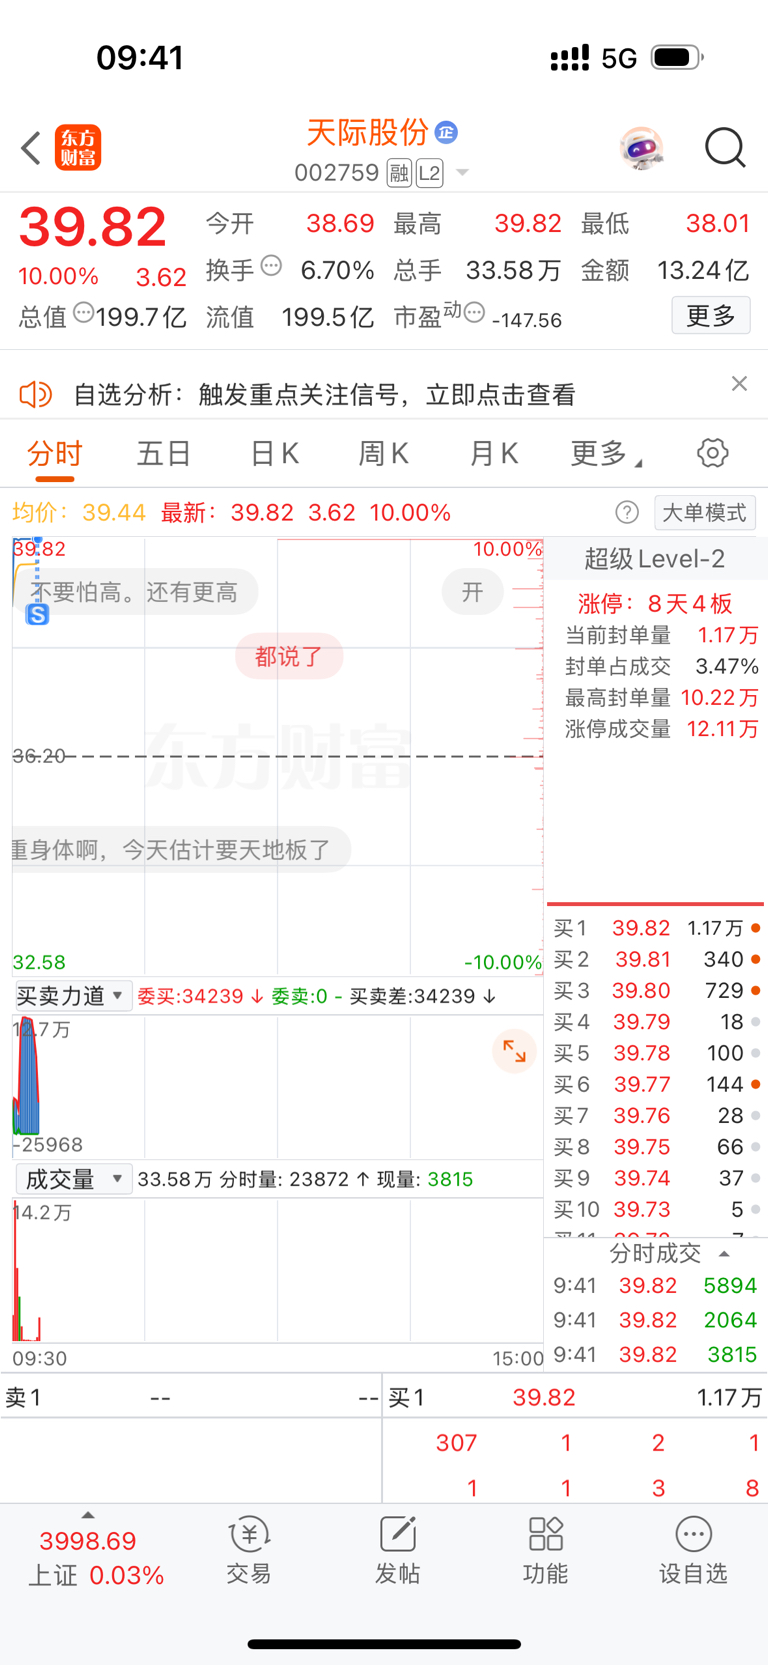
Task: Switch to 日K chart tab
Action: click(274, 454)
